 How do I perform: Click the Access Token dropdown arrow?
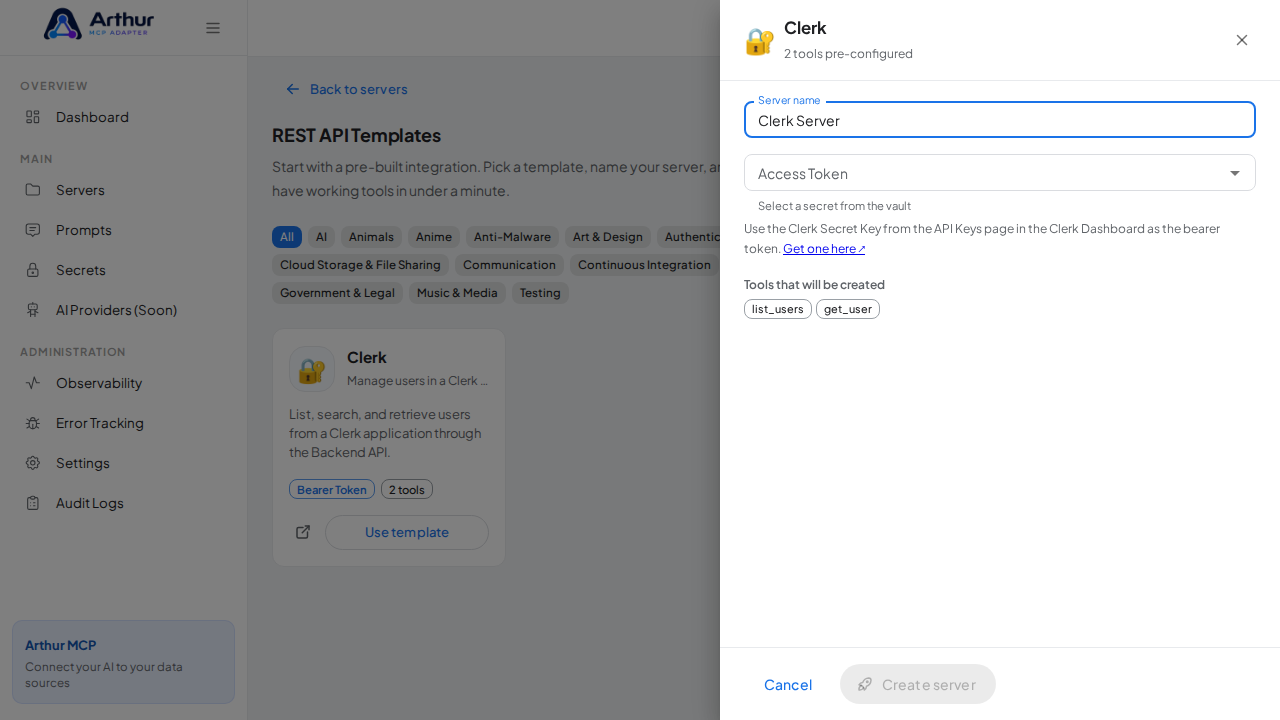(x=1235, y=173)
